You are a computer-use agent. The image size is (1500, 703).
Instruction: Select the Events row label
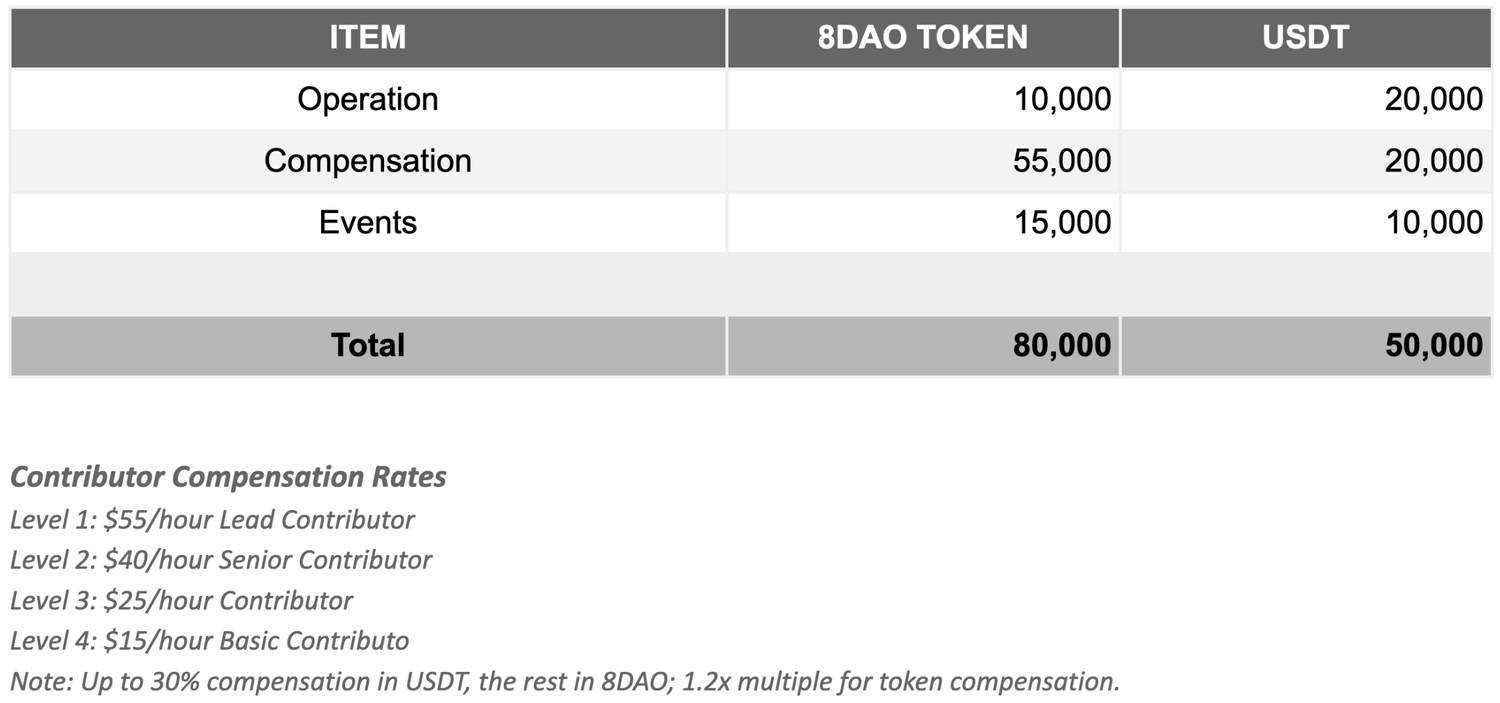[368, 222]
